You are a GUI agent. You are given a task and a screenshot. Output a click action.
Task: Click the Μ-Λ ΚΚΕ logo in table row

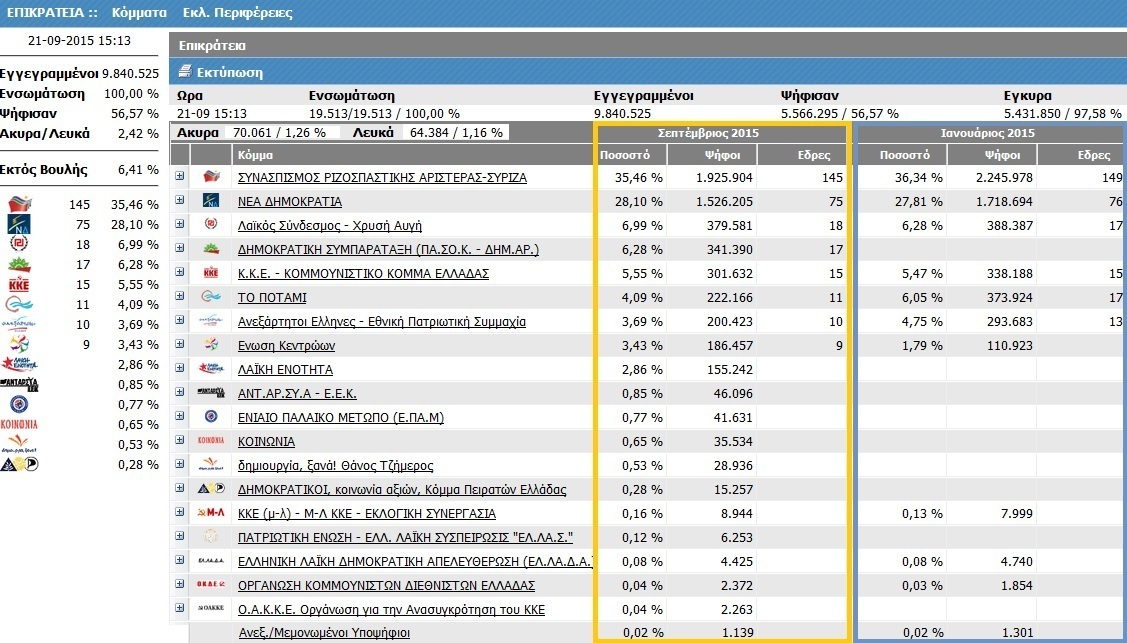point(211,513)
